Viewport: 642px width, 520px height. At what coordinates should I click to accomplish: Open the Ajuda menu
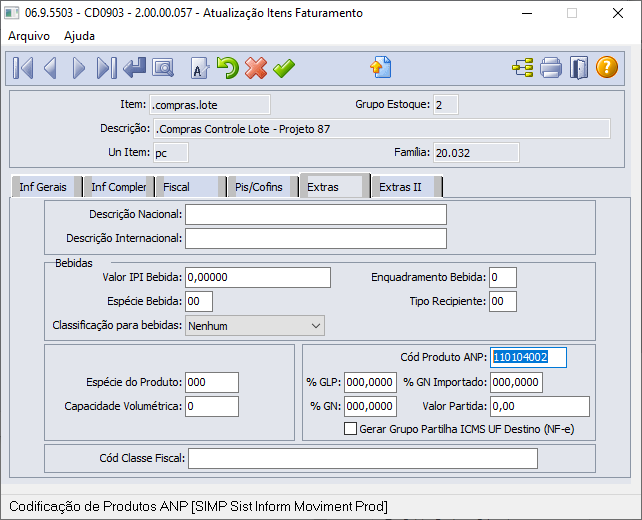[80, 35]
